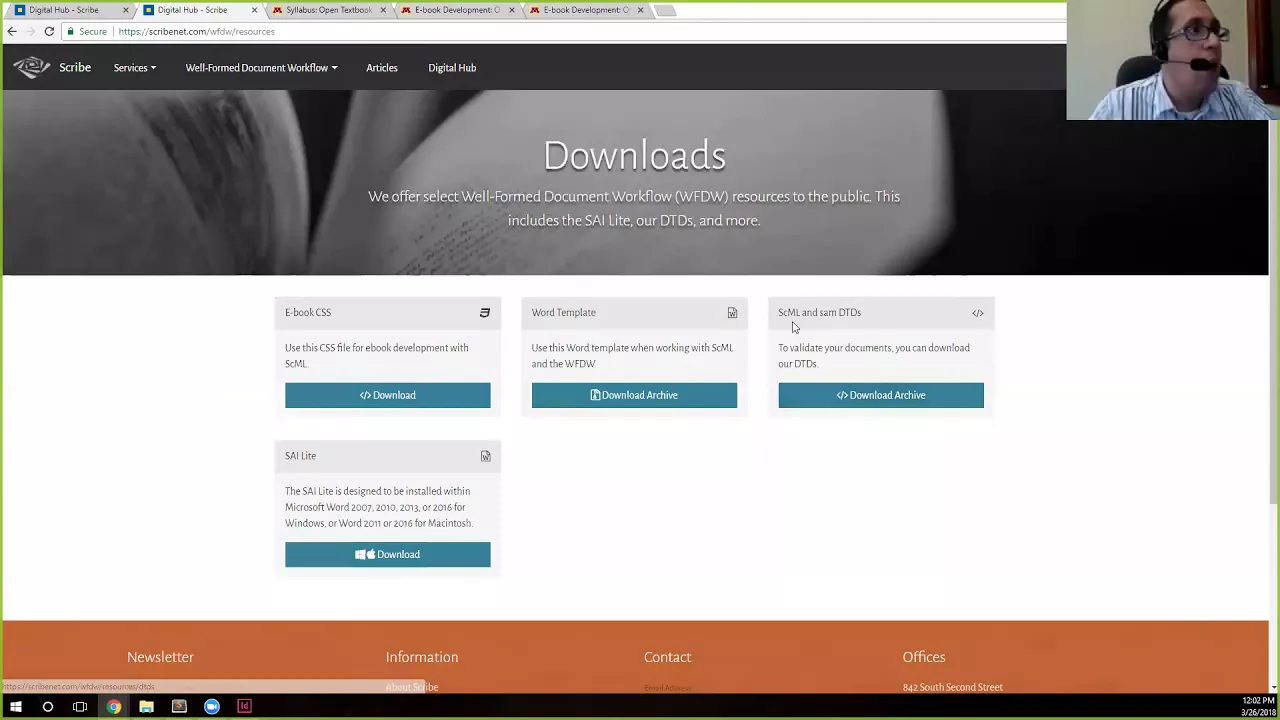This screenshot has width=1280, height=720.
Task: Click the Newsletter footer heading
Action: (x=160, y=657)
